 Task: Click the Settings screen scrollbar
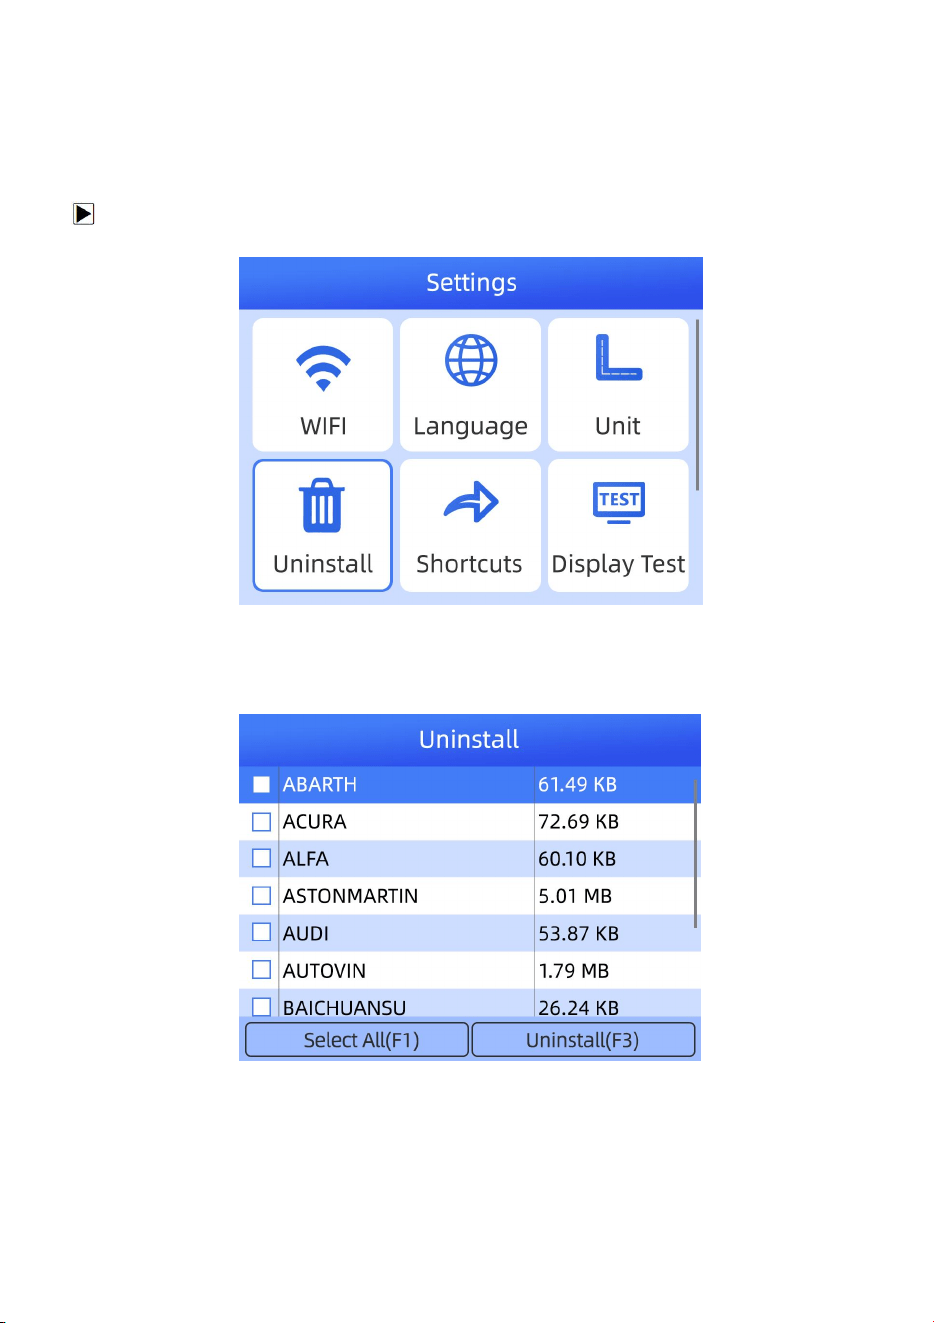click(697, 405)
